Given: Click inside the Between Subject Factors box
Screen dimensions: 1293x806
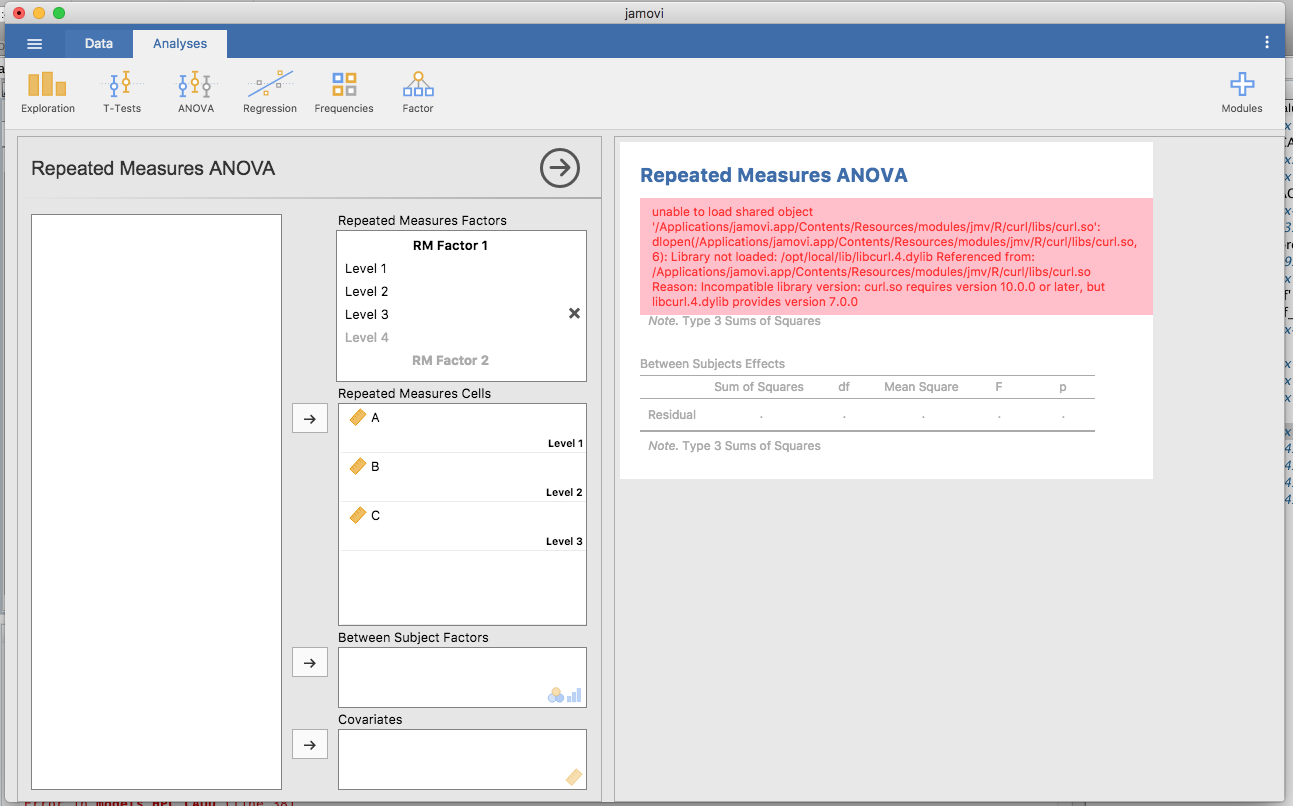Looking at the screenshot, I should 462,677.
